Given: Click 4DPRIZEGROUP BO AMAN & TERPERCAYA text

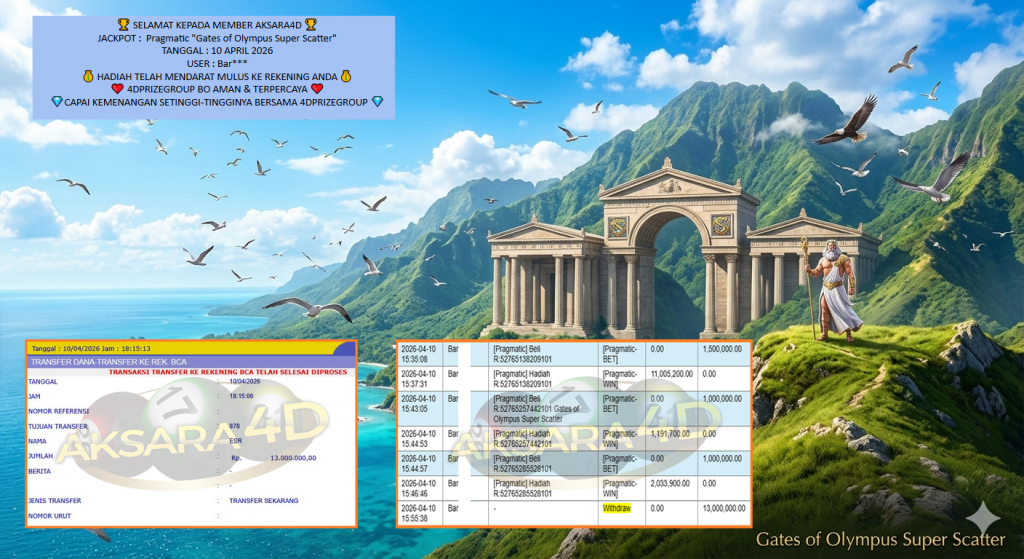Looking at the screenshot, I should 217,89.
